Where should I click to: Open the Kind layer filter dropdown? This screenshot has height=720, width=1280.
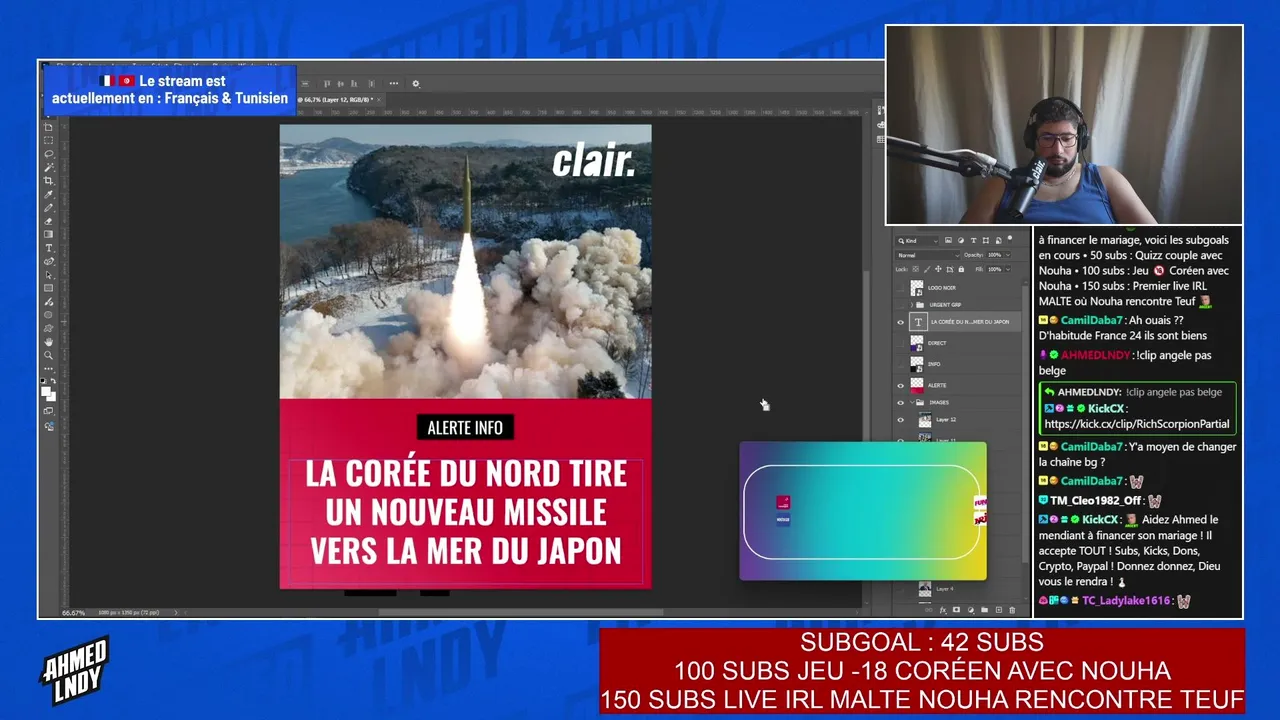tap(918, 241)
